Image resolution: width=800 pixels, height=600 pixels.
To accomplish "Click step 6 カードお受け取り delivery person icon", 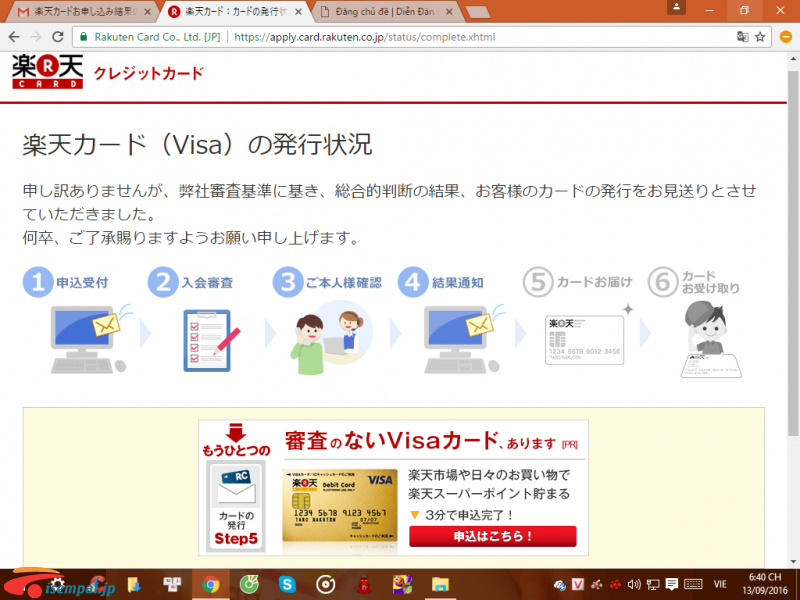I will click(x=710, y=339).
